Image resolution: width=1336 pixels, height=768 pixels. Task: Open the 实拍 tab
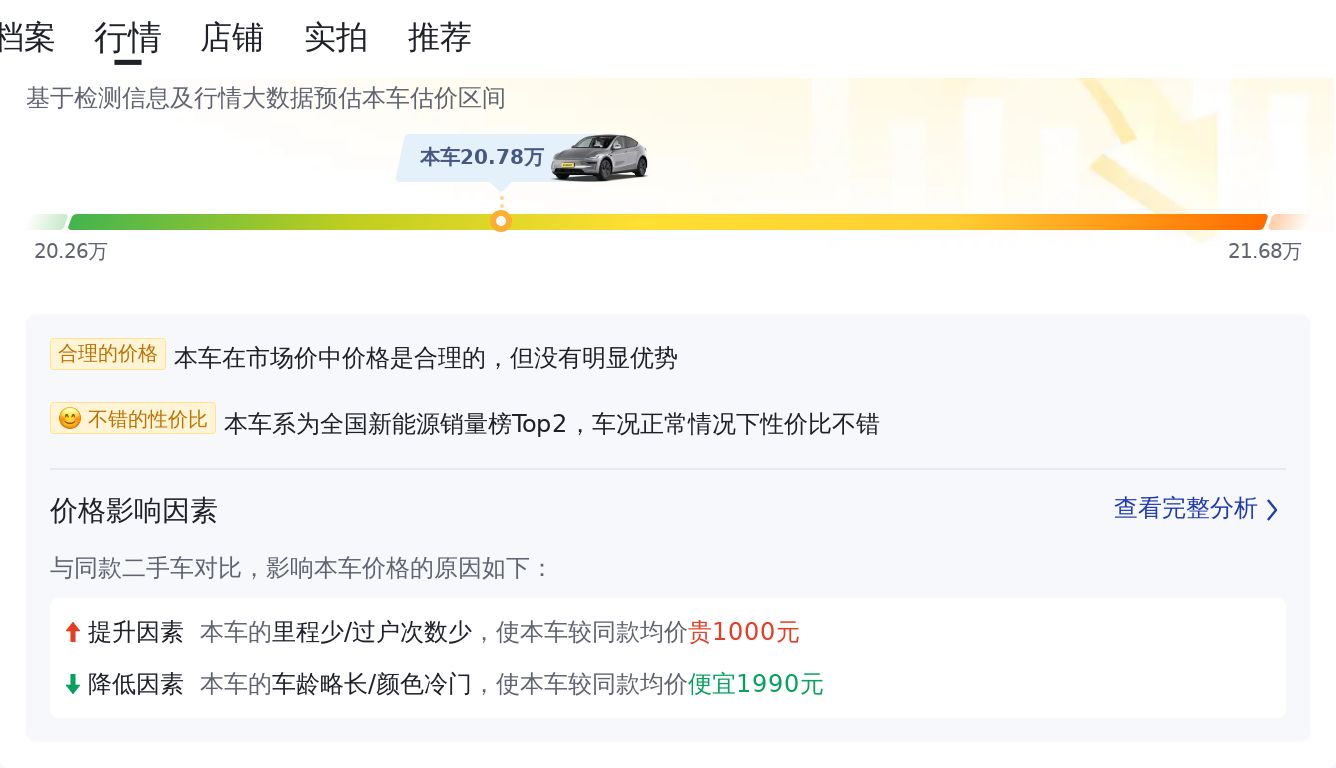pos(336,38)
